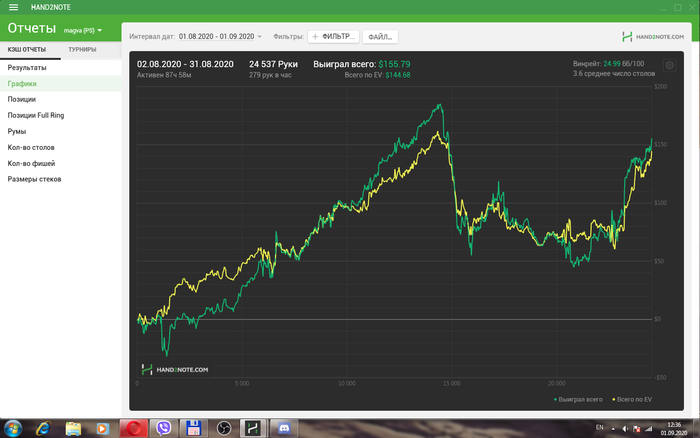Click the EN language indicator in the tray
Viewport: 700px width, 438px height.
(600, 428)
